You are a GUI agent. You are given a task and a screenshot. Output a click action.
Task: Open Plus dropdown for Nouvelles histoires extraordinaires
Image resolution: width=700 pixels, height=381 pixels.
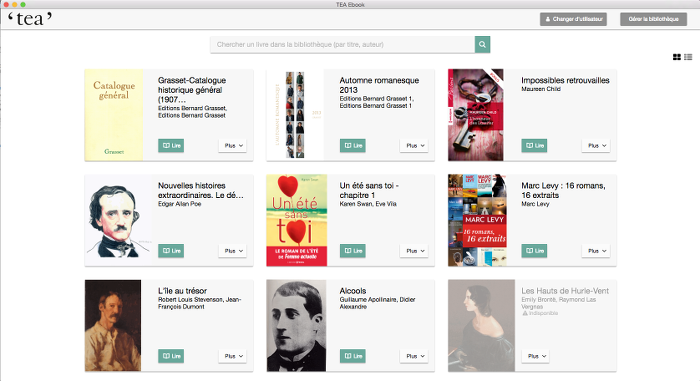coord(233,251)
